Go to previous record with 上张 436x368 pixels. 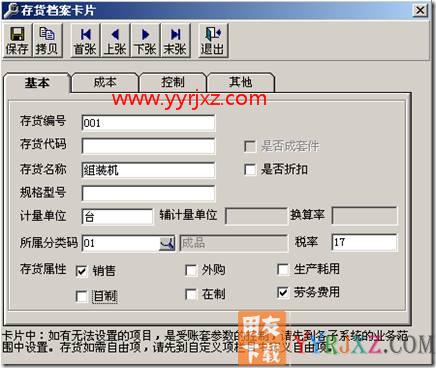click(x=115, y=41)
